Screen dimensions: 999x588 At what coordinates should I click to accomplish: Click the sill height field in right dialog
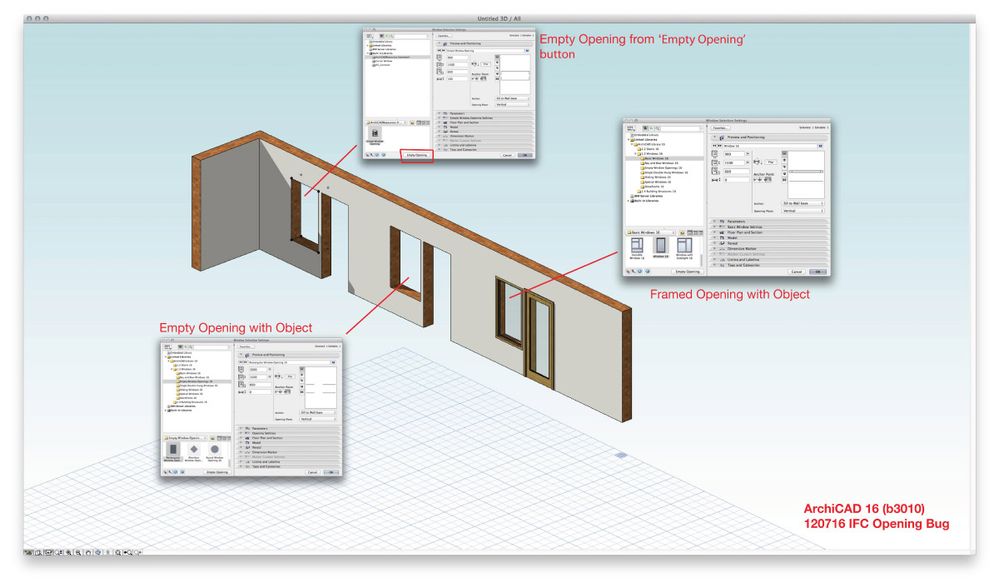(737, 171)
